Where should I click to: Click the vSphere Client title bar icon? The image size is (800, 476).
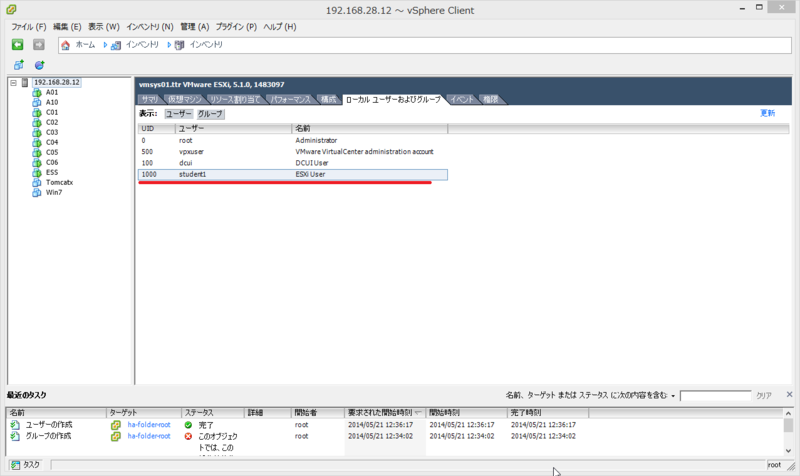(x=11, y=10)
